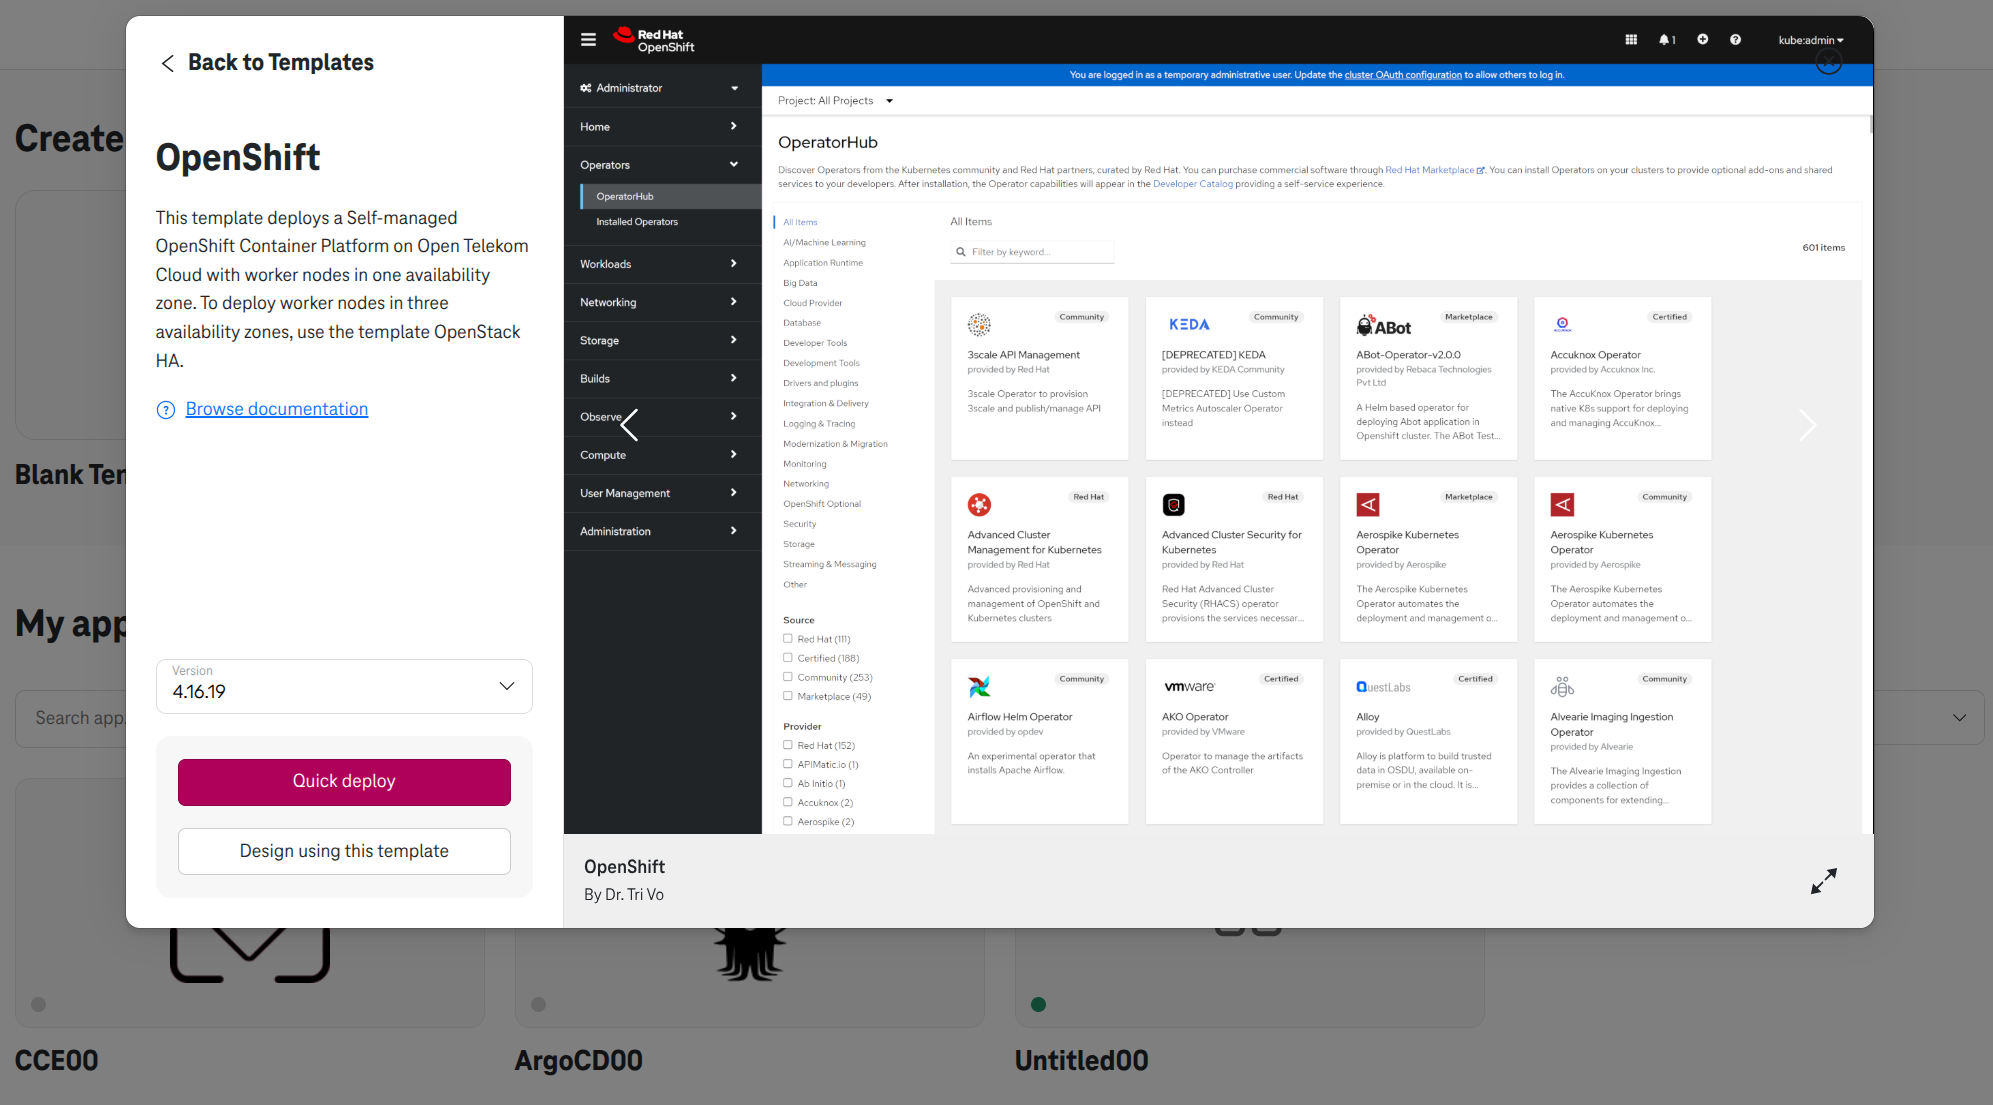1993x1105 pixels.
Task: Select the Developer Tools category
Action: (815, 343)
